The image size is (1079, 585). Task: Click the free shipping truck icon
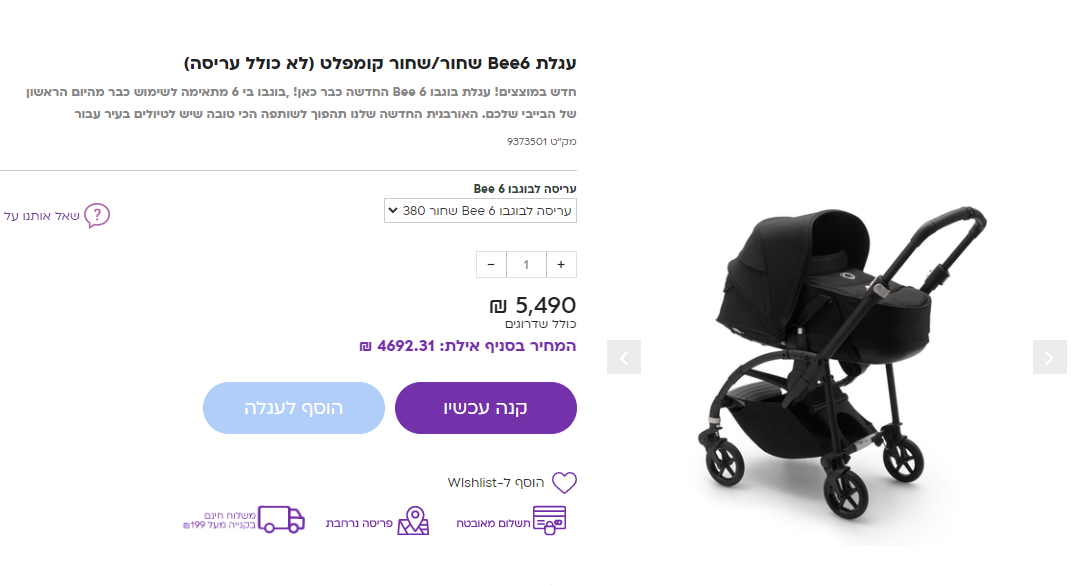[282, 520]
